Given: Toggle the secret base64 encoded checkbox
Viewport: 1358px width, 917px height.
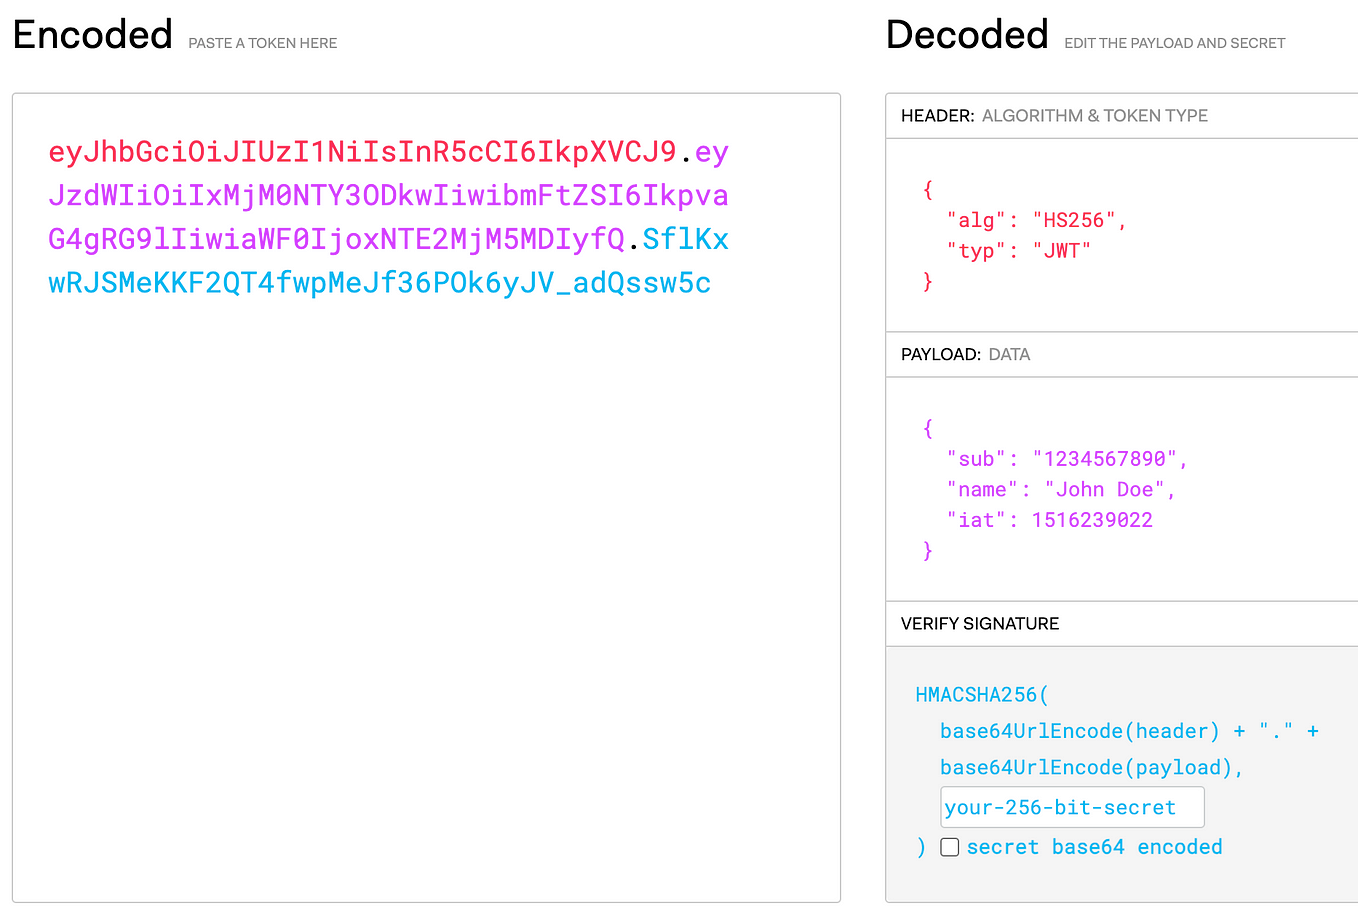Looking at the screenshot, I should (x=950, y=847).
